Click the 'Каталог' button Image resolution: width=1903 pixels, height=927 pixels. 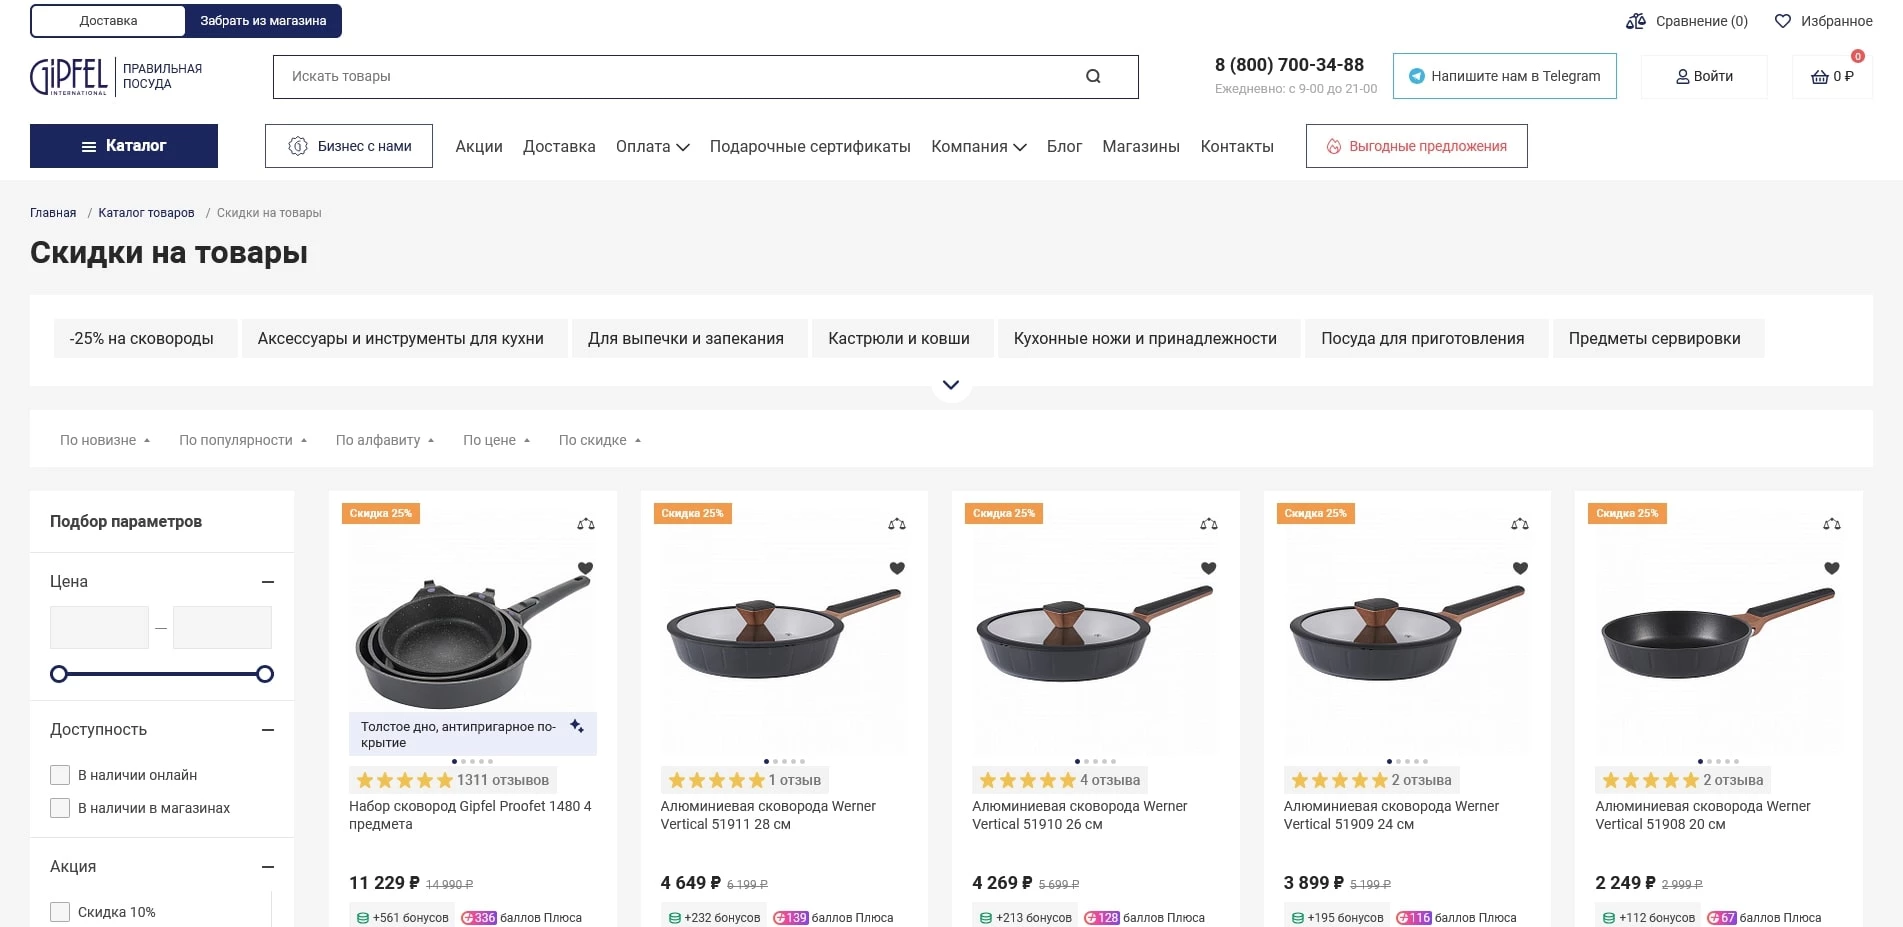pos(124,146)
